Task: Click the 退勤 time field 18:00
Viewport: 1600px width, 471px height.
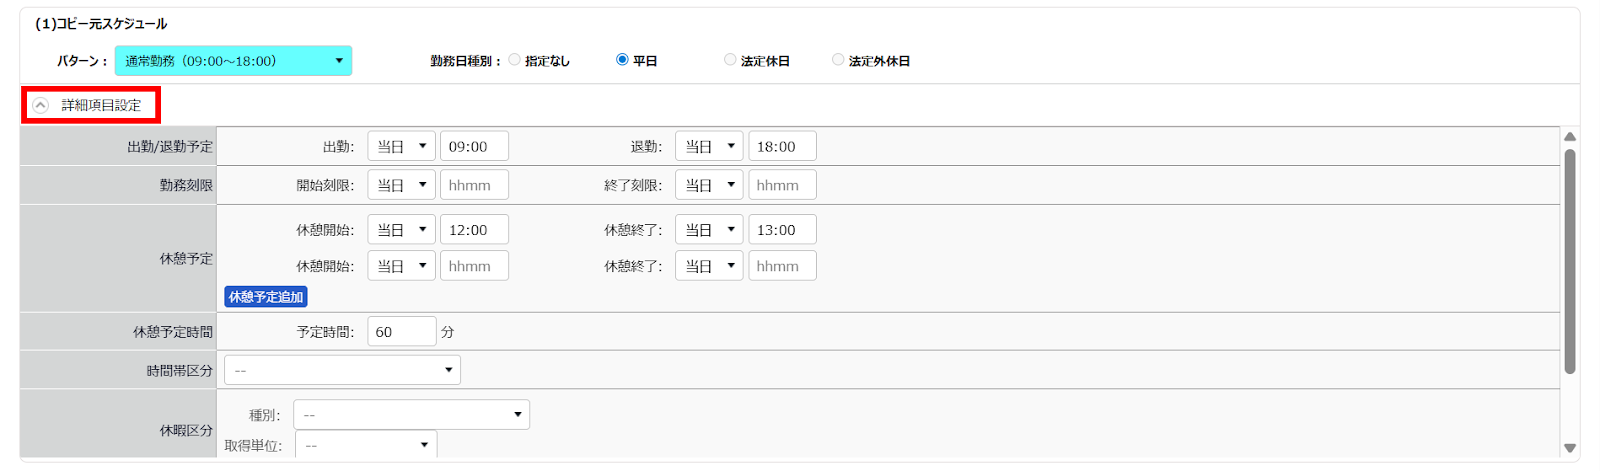Action: (782, 146)
